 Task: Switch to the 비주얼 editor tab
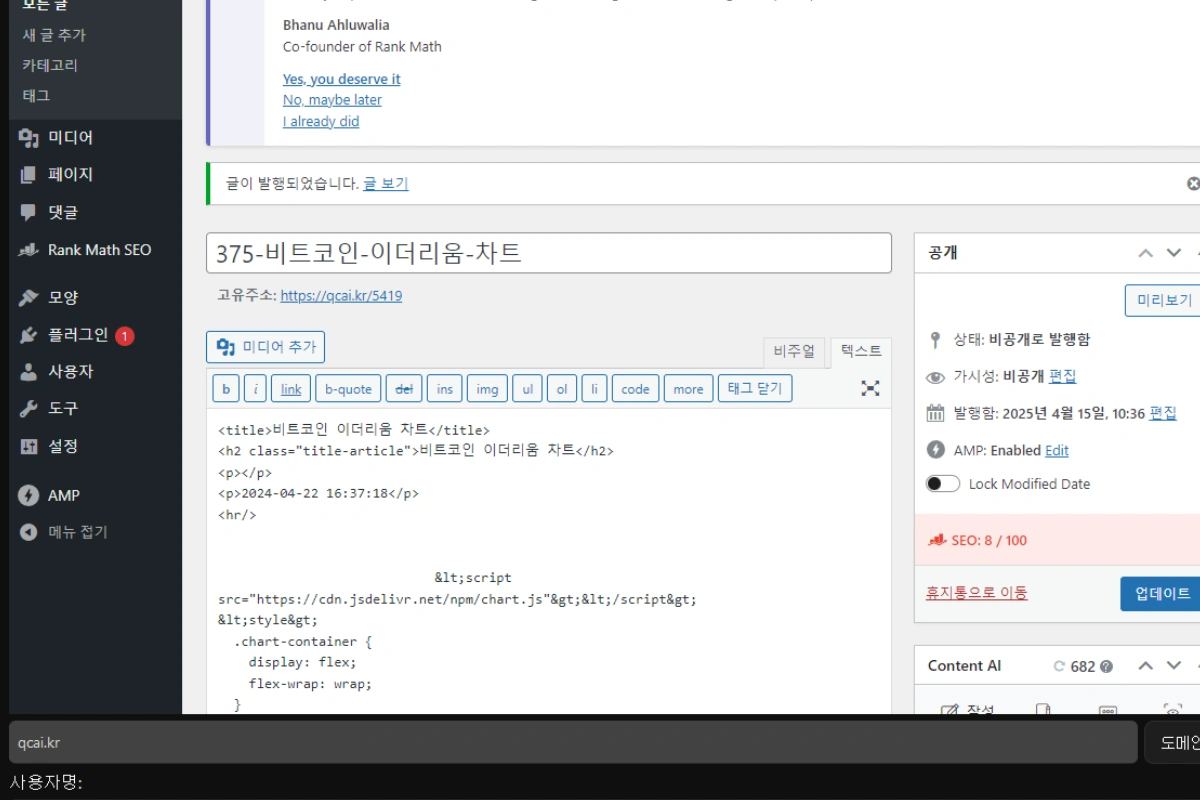click(x=794, y=351)
